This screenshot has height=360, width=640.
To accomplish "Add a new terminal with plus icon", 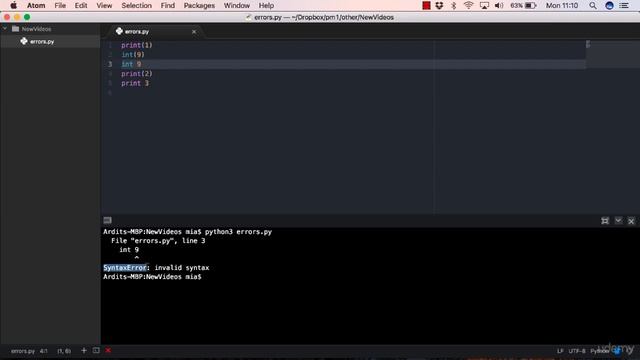I will (84, 350).
